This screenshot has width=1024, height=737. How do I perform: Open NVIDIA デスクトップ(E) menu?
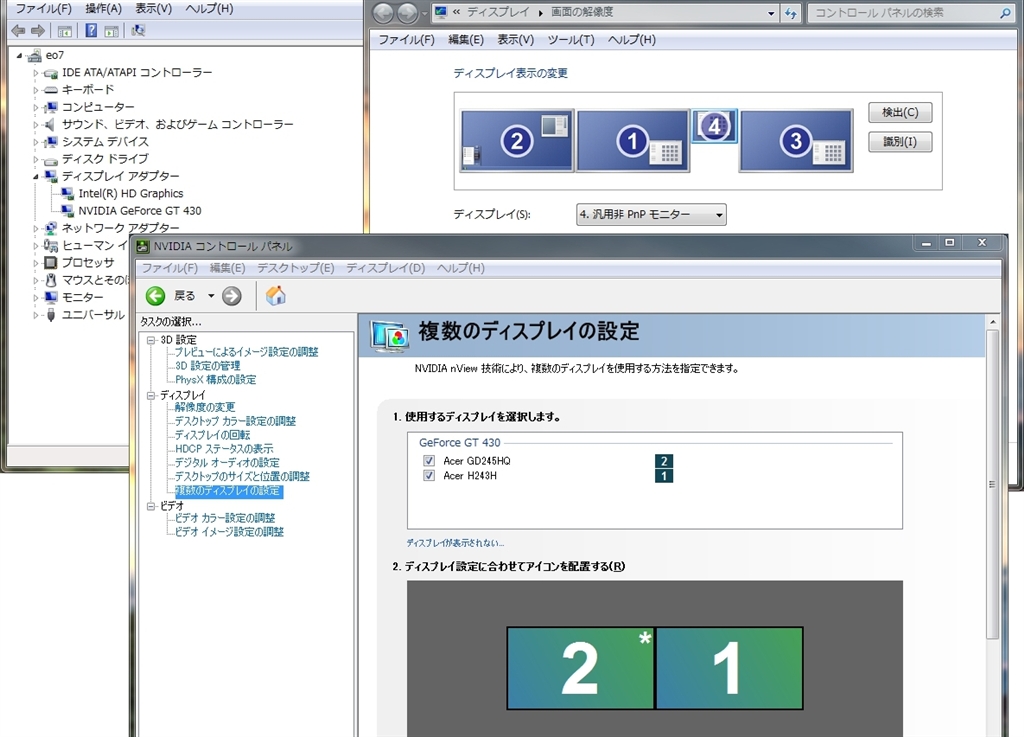pos(295,268)
